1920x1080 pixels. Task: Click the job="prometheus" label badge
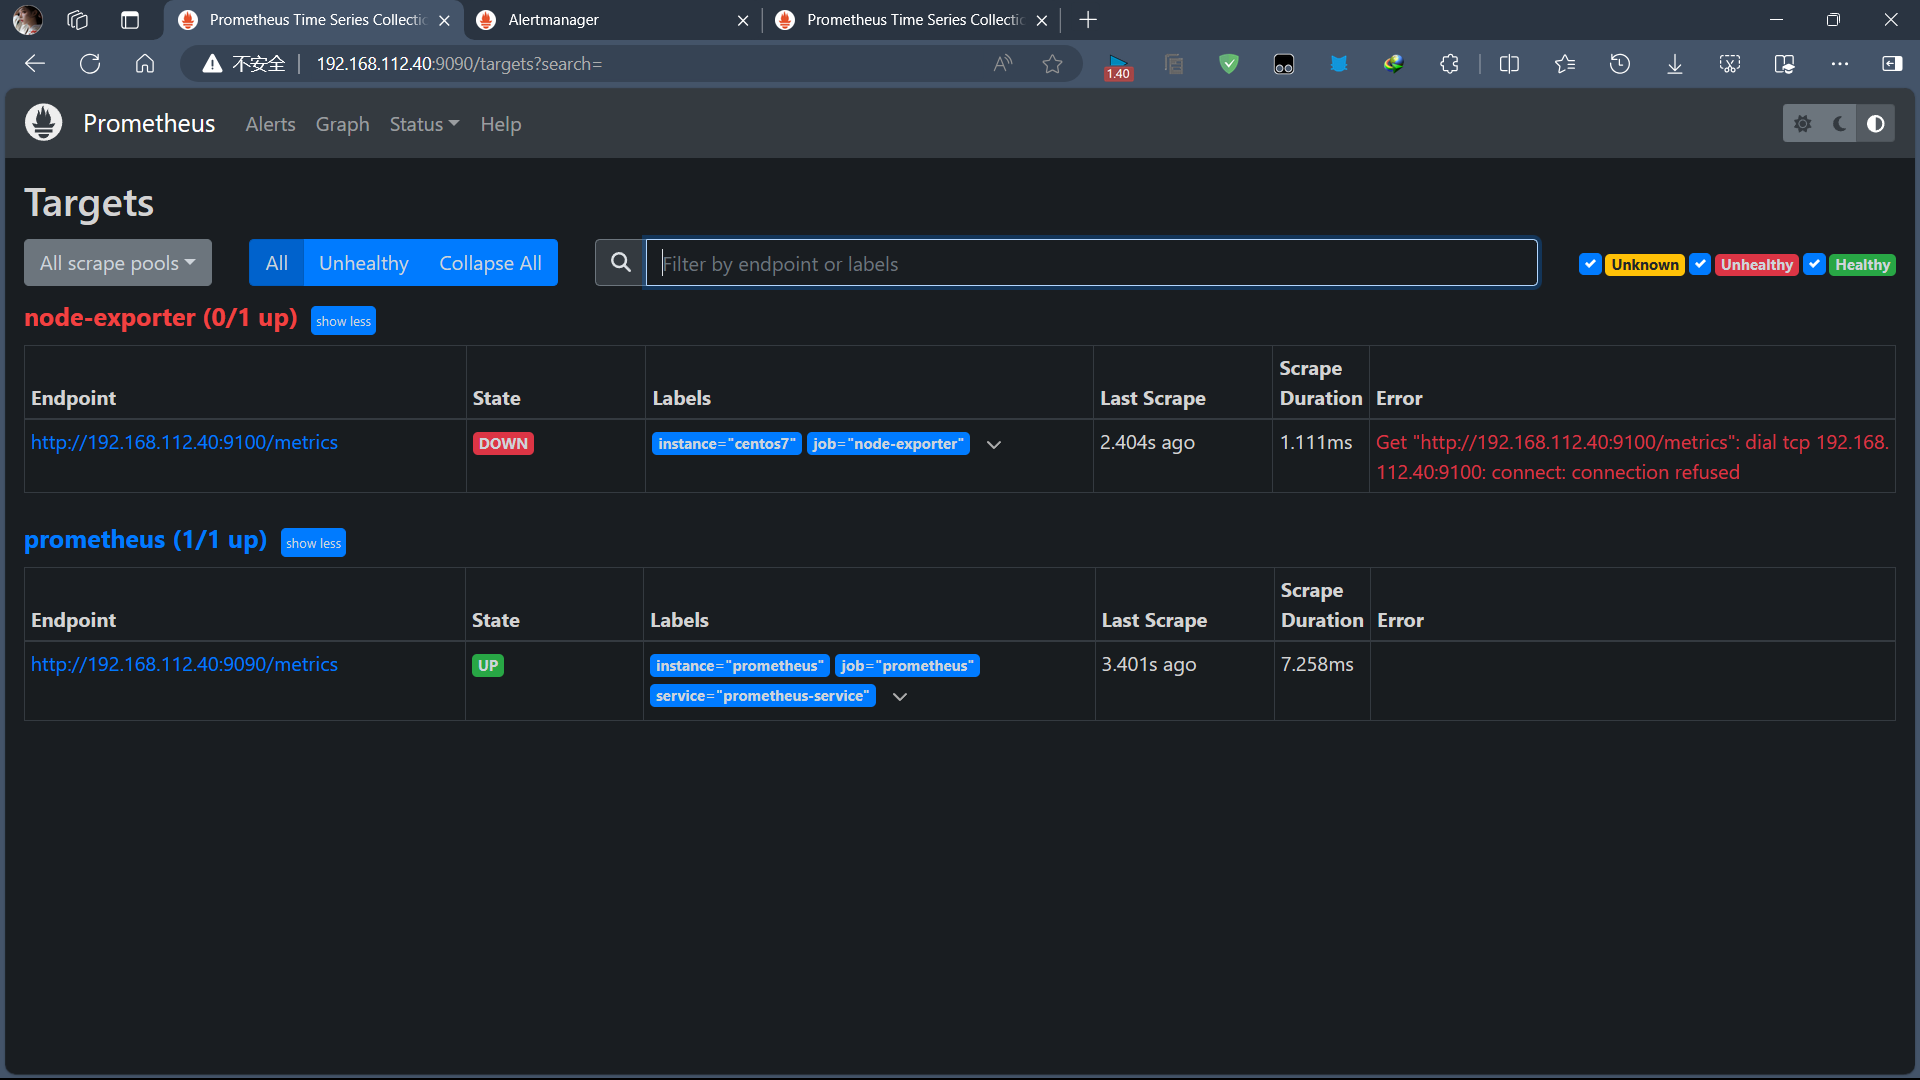click(x=907, y=665)
